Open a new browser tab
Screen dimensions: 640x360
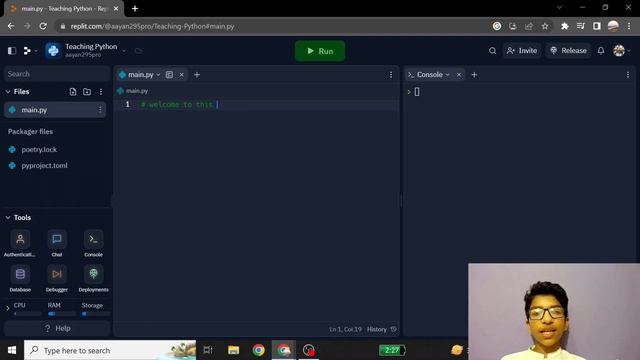135,9
